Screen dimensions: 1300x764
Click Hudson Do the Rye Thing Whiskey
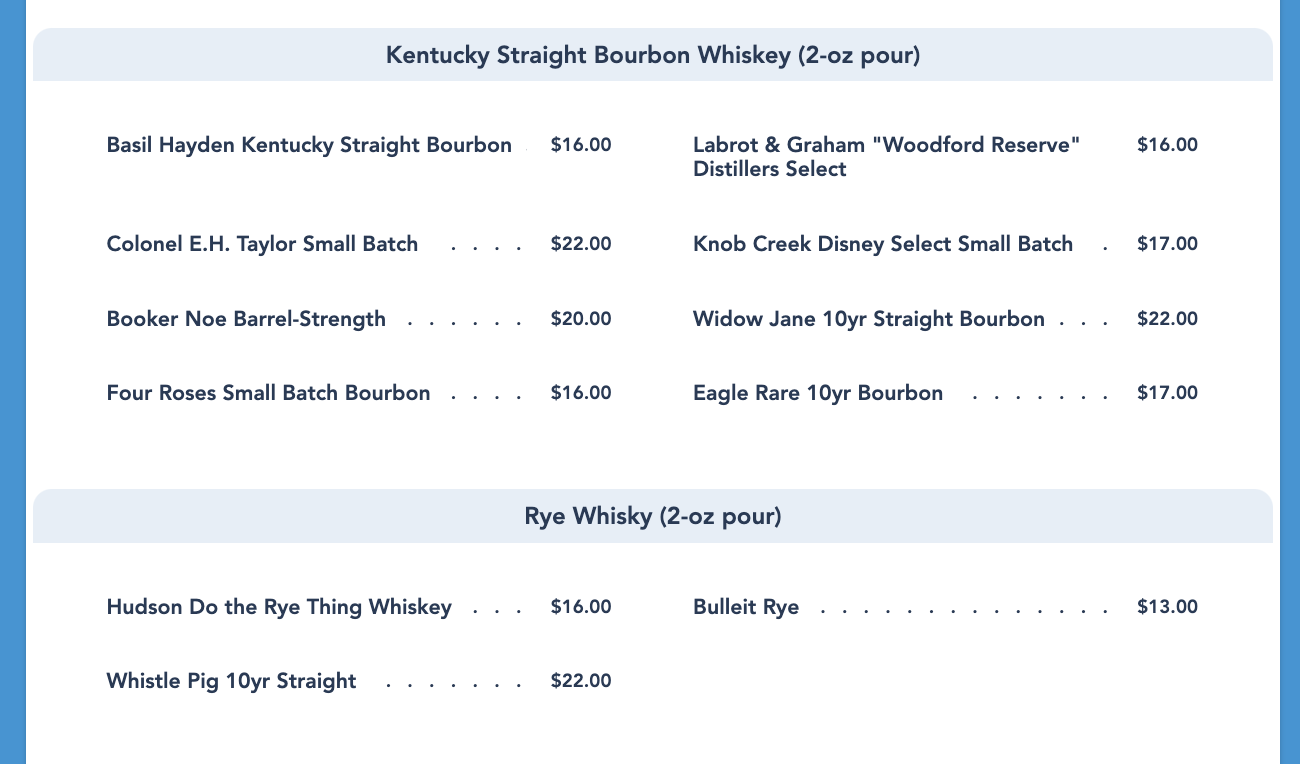(279, 607)
